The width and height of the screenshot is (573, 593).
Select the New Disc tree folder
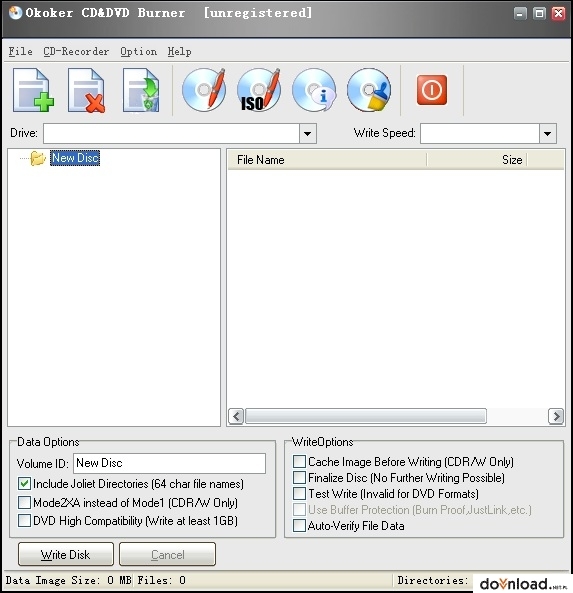pyautogui.click(x=75, y=158)
